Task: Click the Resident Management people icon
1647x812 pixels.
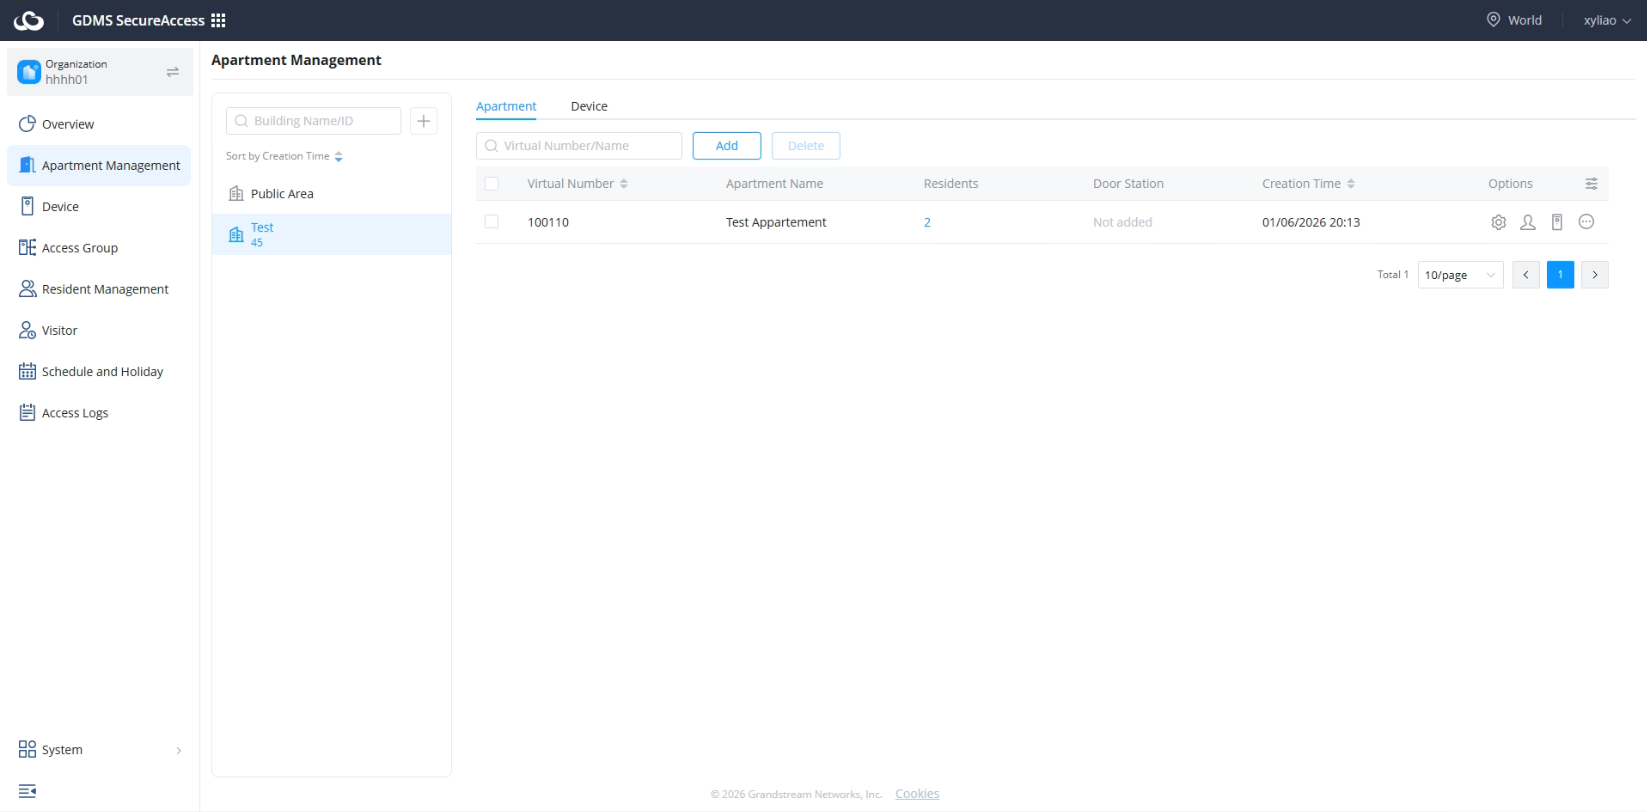Action: [27, 289]
